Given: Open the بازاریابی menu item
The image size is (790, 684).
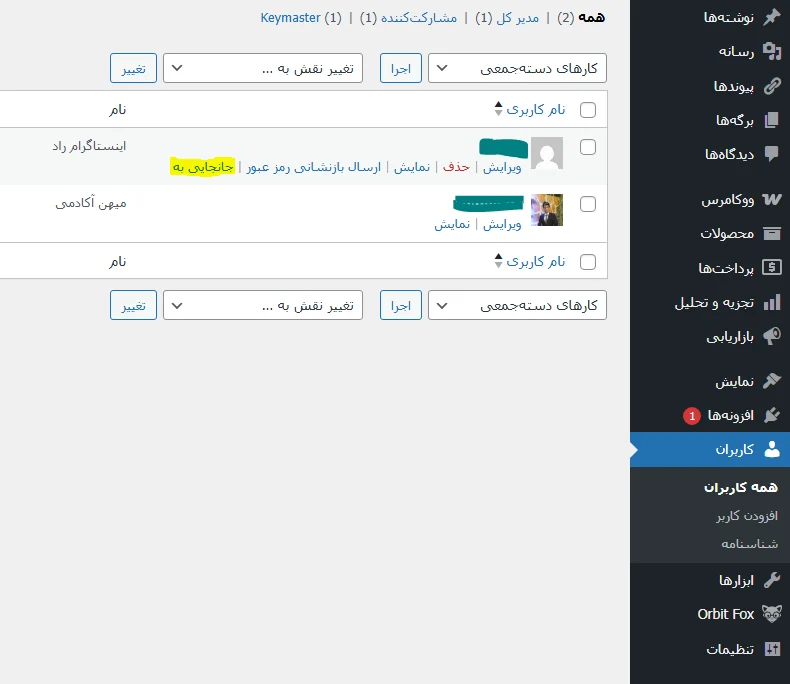Looking at the screenshot, I should (x=710, y=336).
